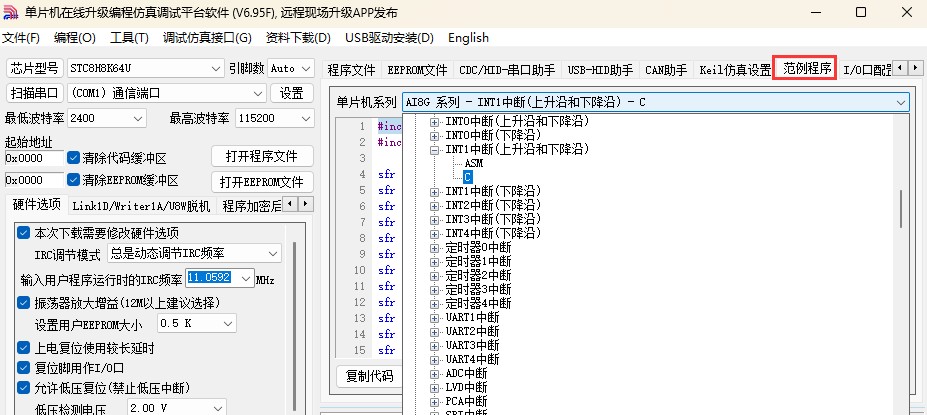Open the (COM1) 通信端口 dropdown

(167, 93)
